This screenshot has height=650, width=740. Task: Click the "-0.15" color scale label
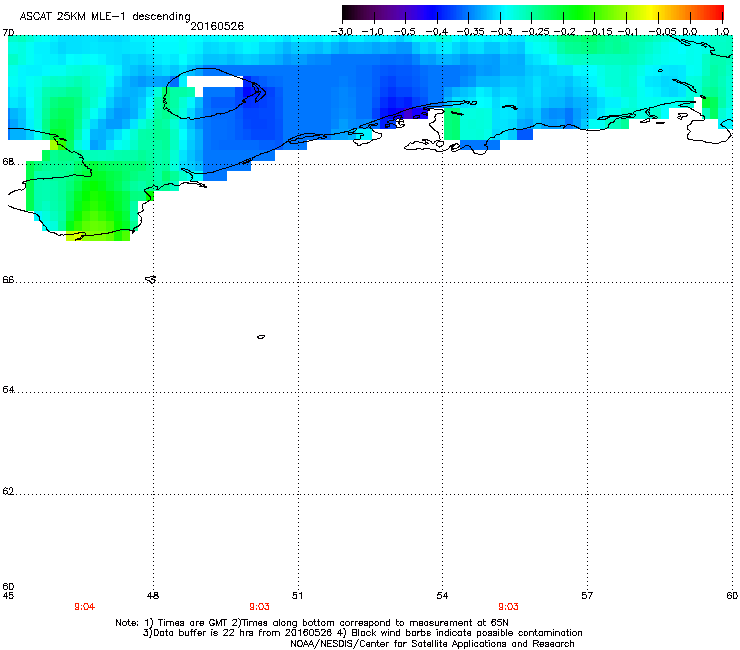click(598, 32)
